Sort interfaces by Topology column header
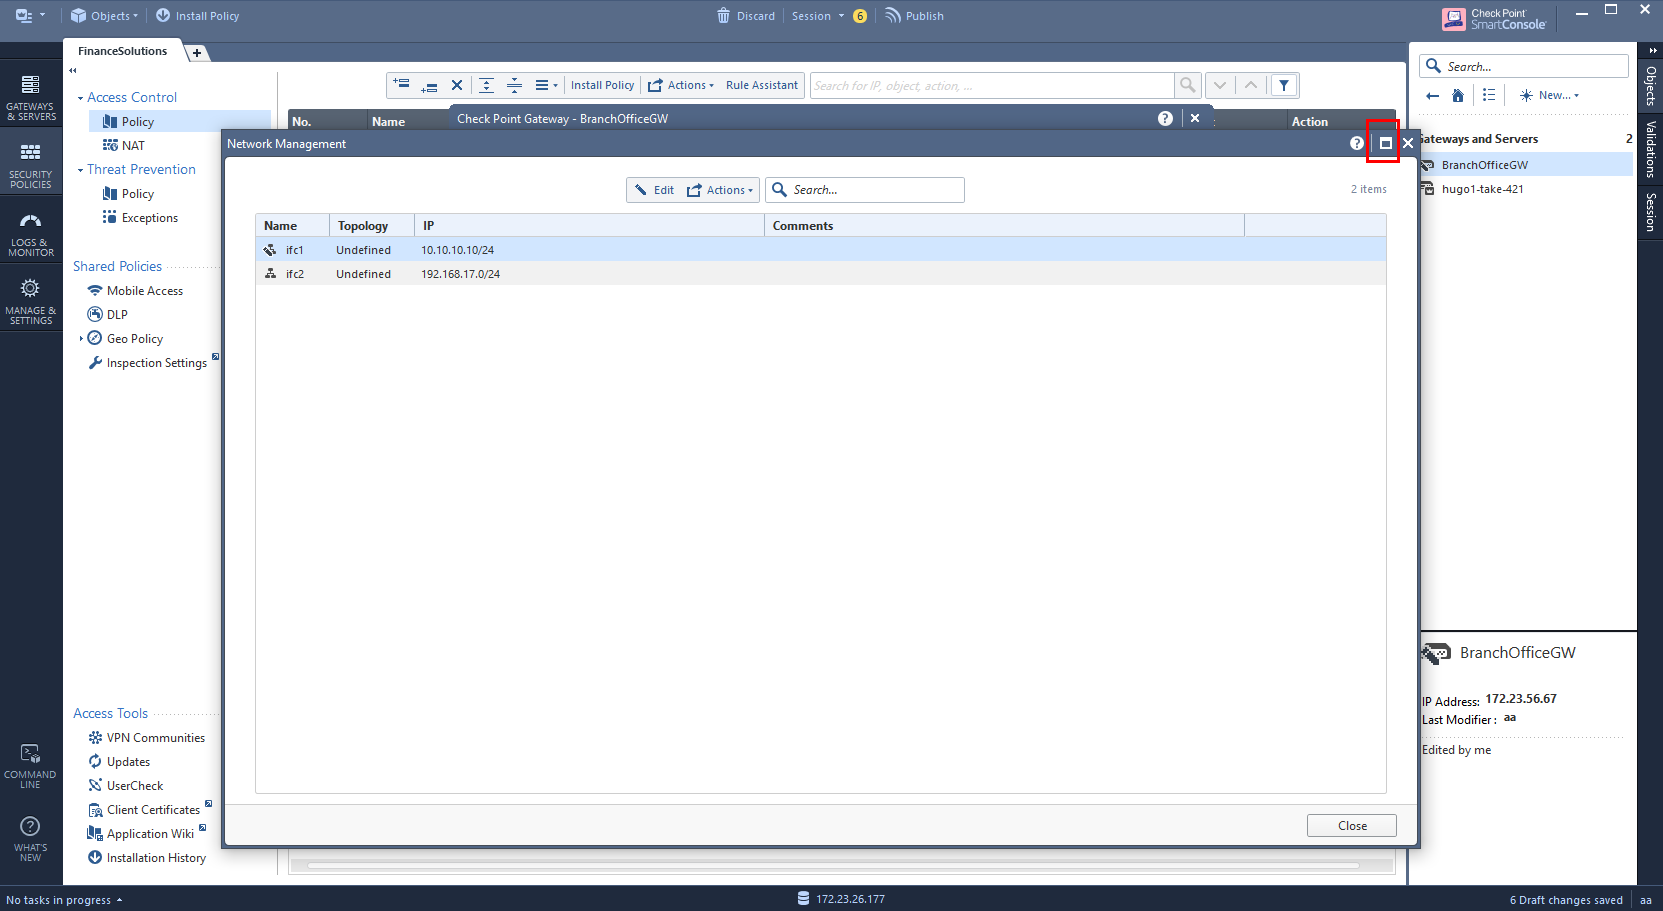The width and height of the screenshot is (1663, 911). (371, 226)
